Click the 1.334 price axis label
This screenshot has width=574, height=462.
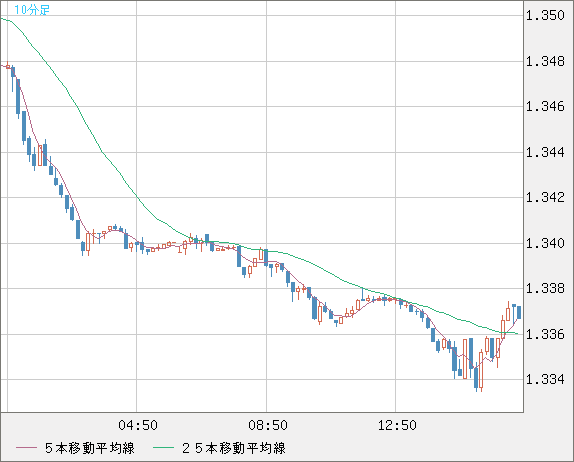coord(545,379)
